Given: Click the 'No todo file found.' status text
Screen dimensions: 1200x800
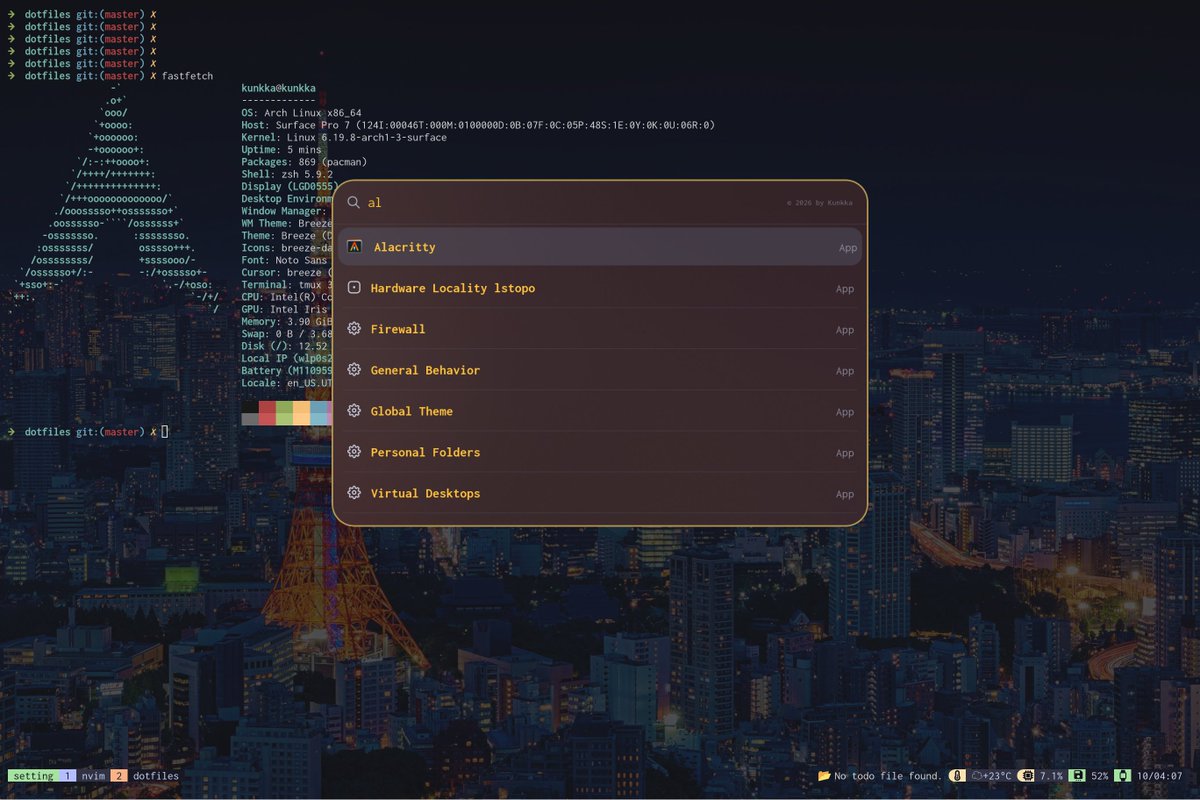Looking at the screenshot, I should coord(888,776).
